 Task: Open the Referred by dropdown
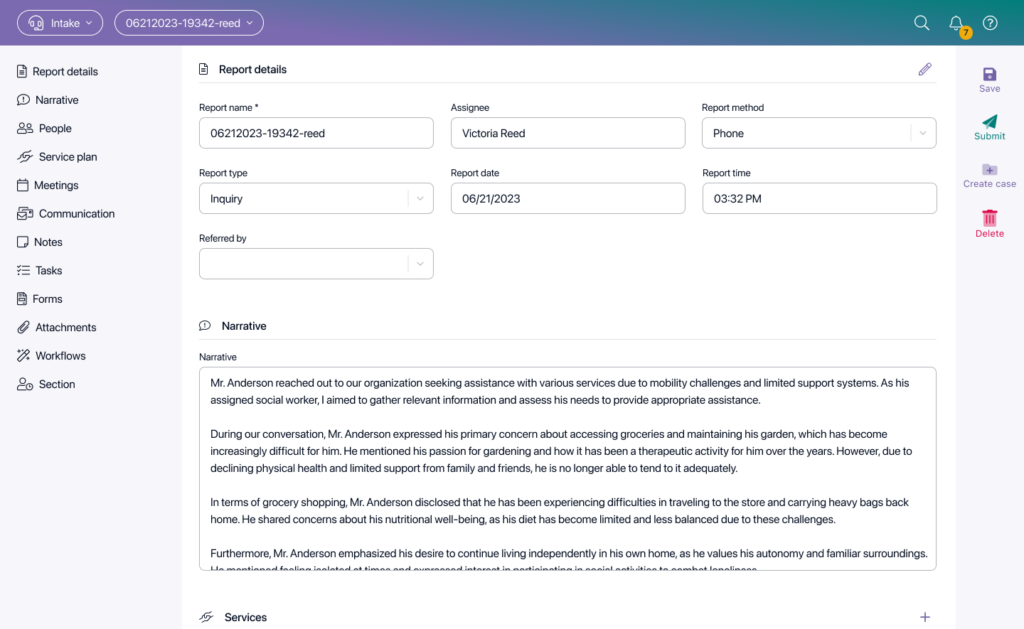(x=316, y=264)
